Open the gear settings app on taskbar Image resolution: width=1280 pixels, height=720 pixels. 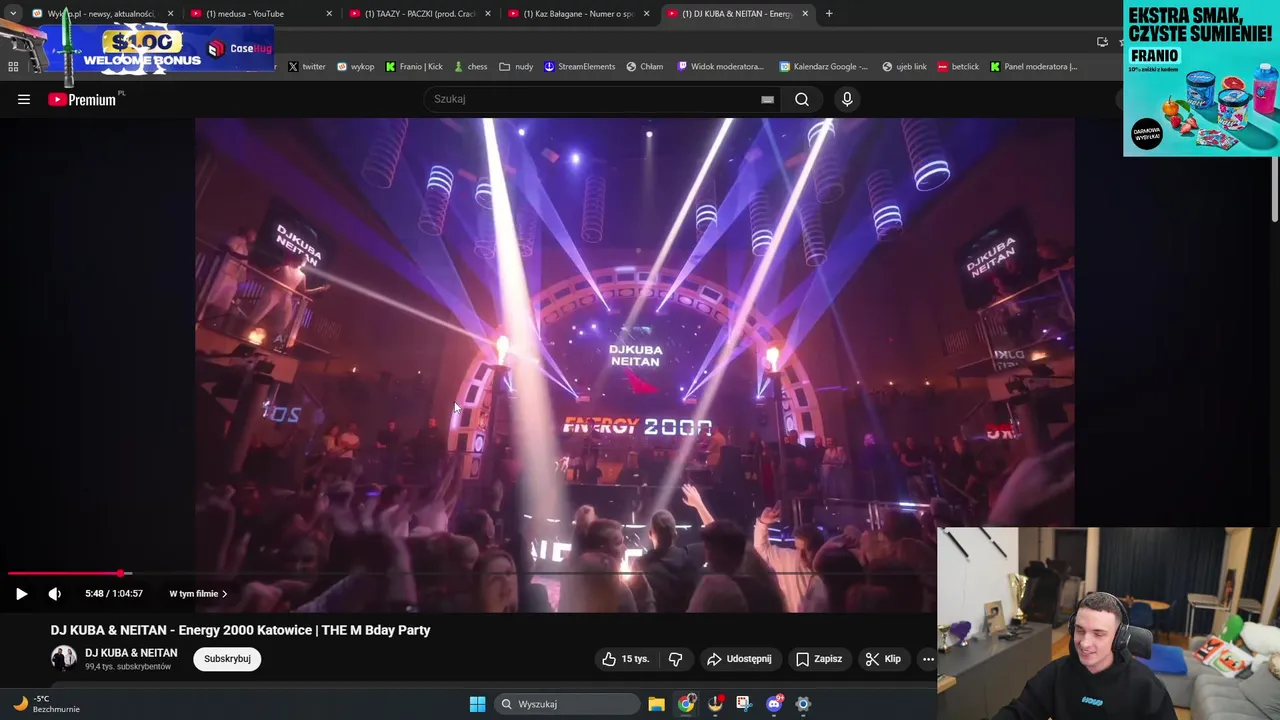802,704
